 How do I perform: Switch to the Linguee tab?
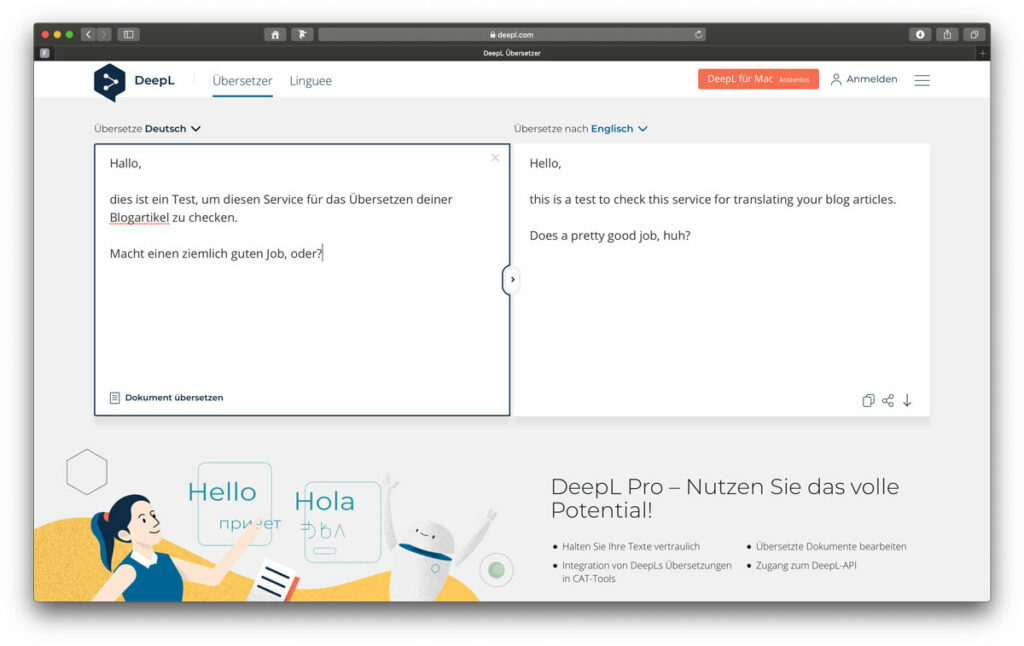pos(310,81)
